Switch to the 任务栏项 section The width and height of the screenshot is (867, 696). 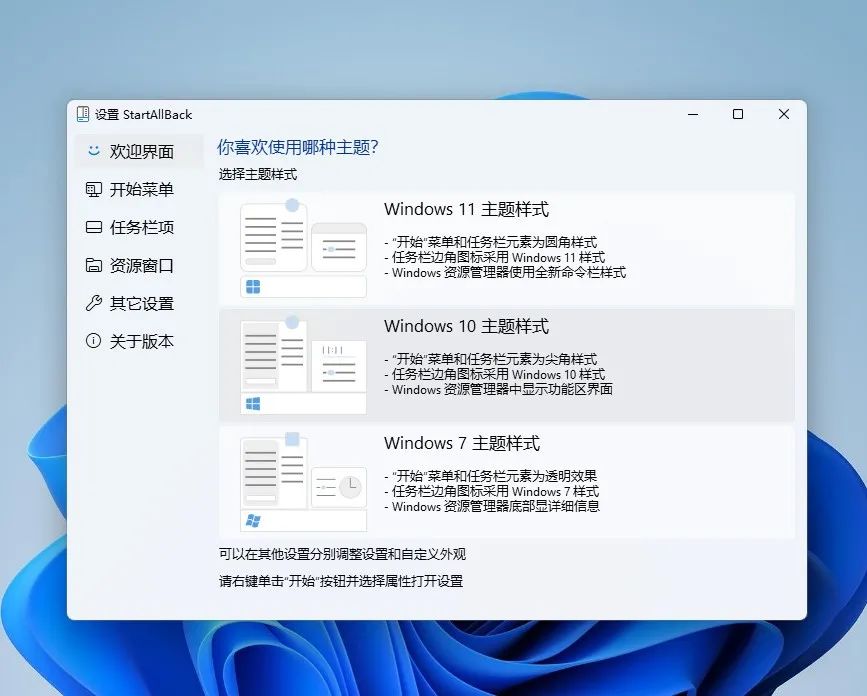(x=139, y=227)
